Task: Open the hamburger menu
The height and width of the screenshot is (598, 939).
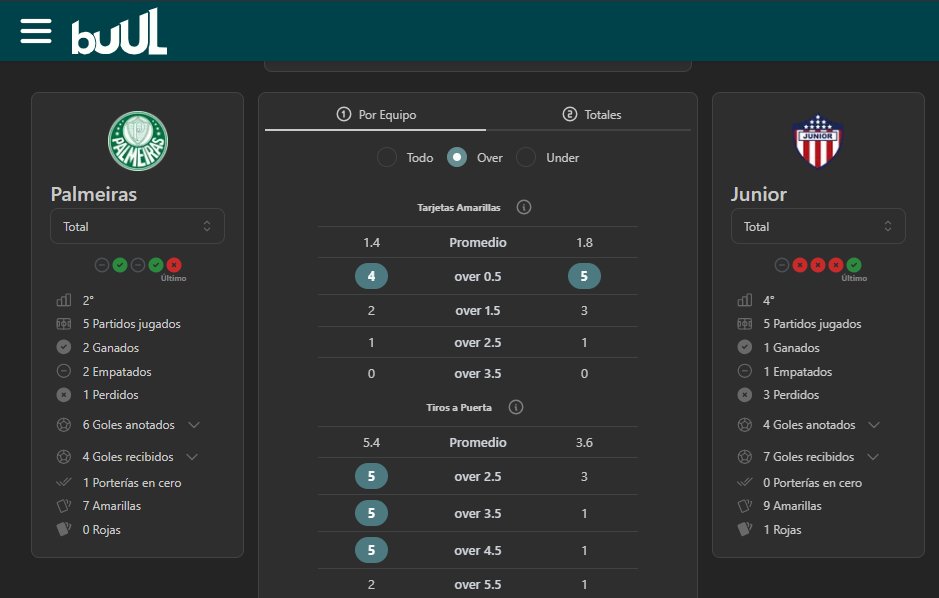Action: click(x=36, y=31)
